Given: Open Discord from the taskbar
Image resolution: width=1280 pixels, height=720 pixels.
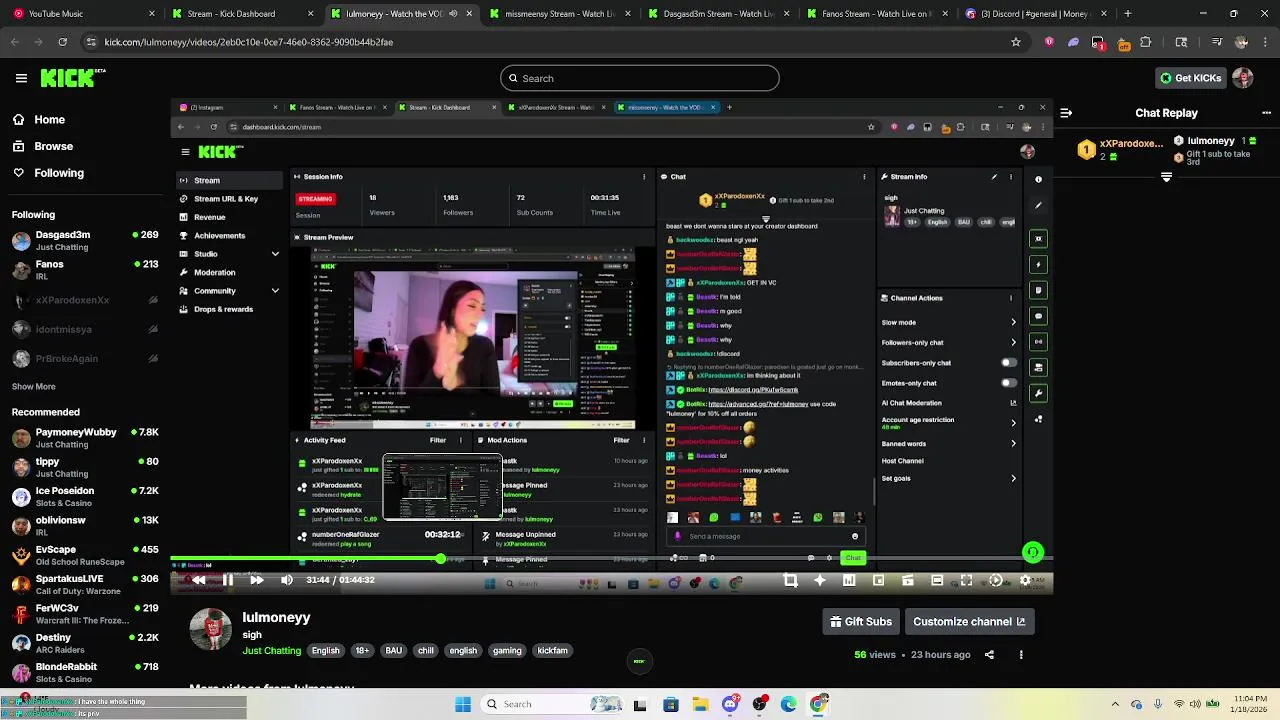Looking at the screenshot, I should pyautogui.click(x=730, y=704).
